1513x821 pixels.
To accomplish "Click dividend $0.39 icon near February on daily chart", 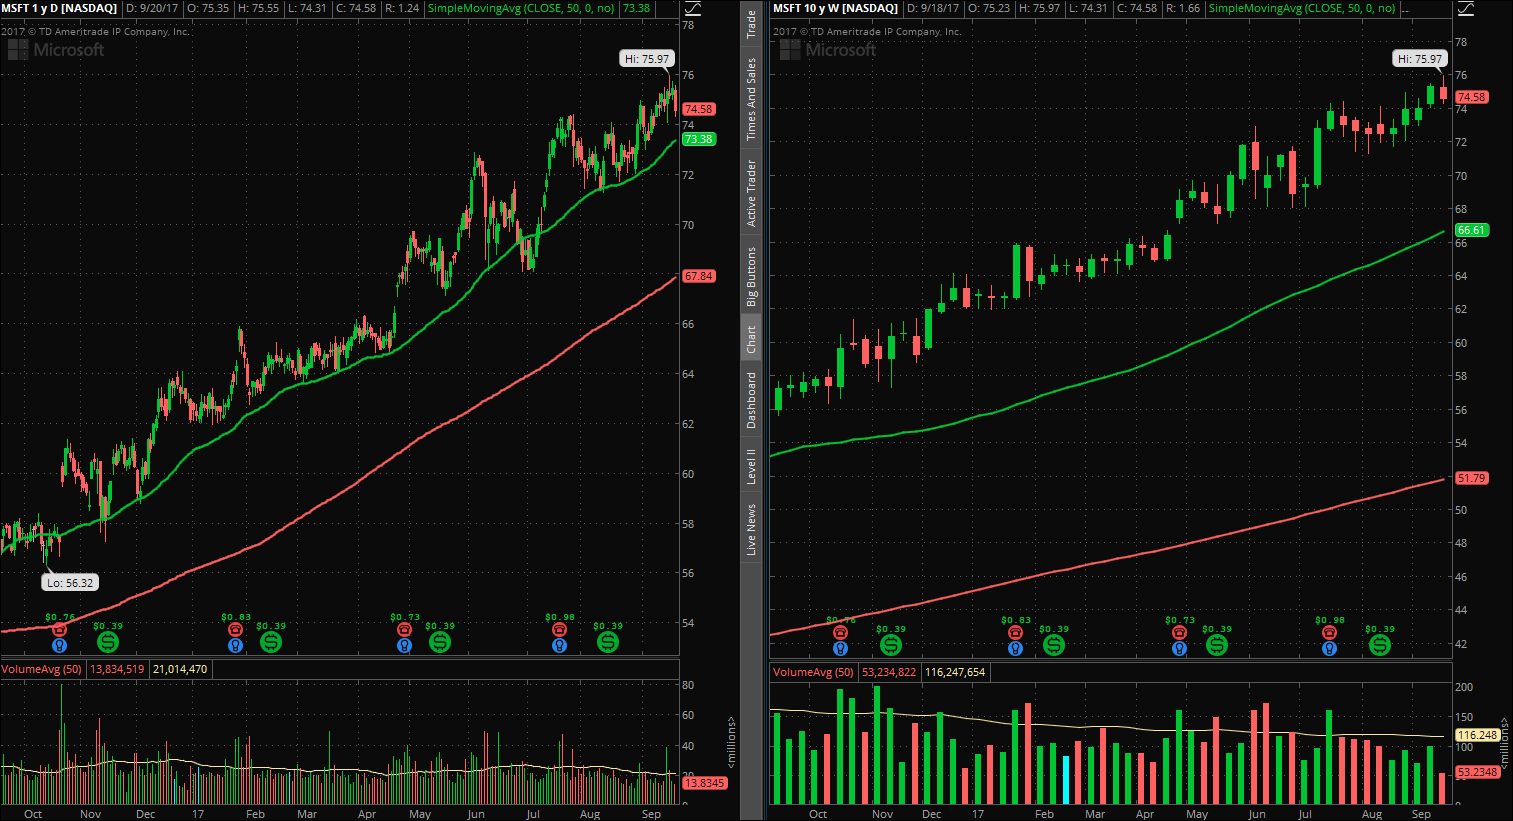I will pos(270,642).
